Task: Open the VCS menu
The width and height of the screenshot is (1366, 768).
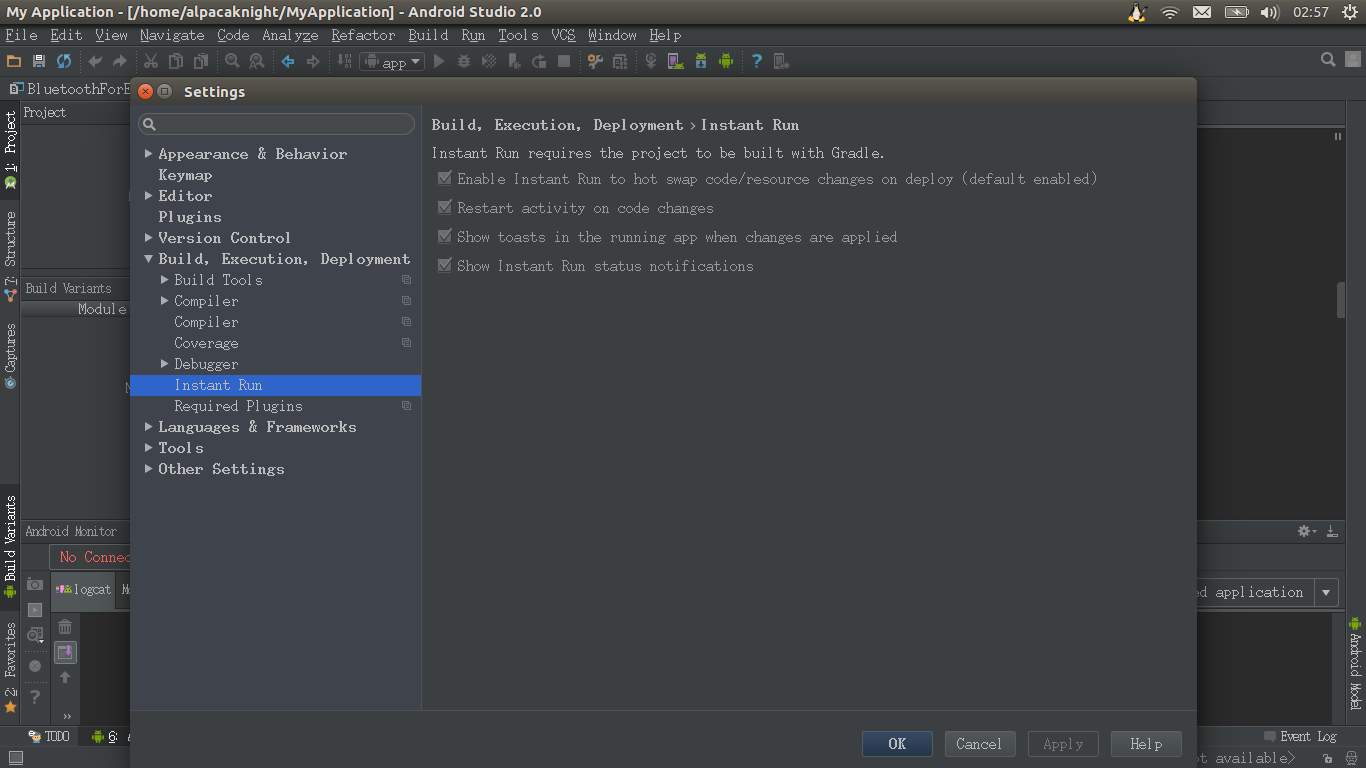Action: coord(563,35)
